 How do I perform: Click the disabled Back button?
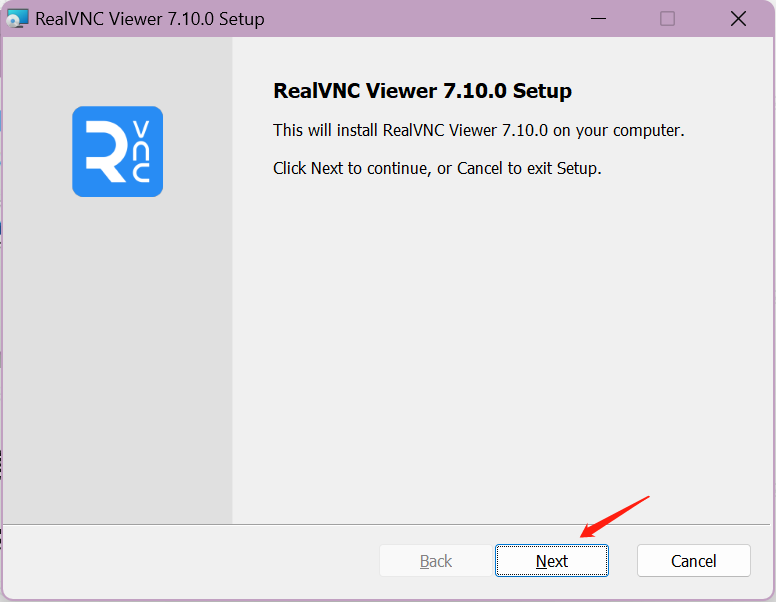tap(435, 561)
